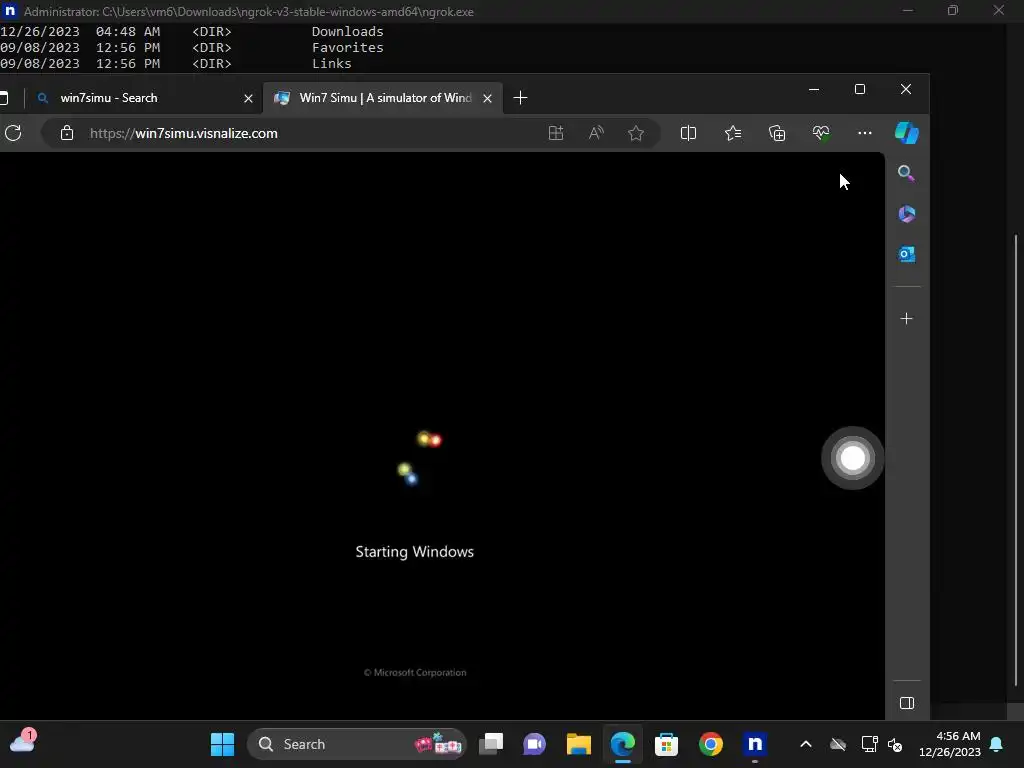1024x768 pixels.
Task: Open the Edge sidebar search
Action: click(906, 173)
